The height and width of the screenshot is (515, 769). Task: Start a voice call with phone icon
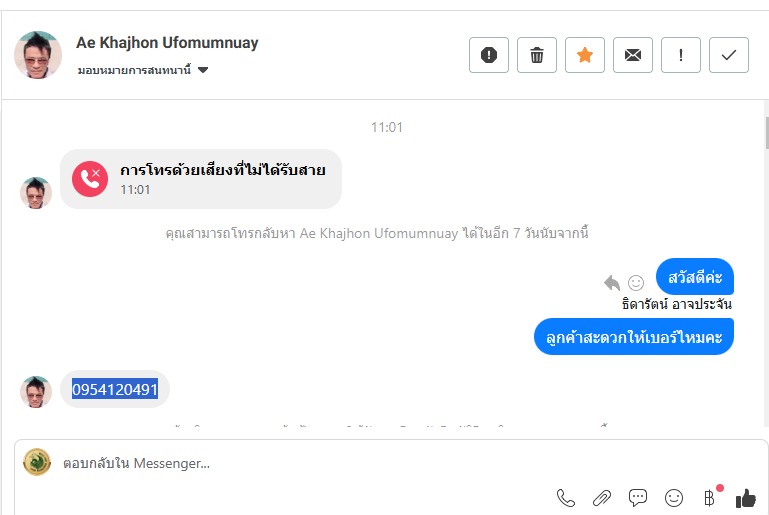(566, 497)
